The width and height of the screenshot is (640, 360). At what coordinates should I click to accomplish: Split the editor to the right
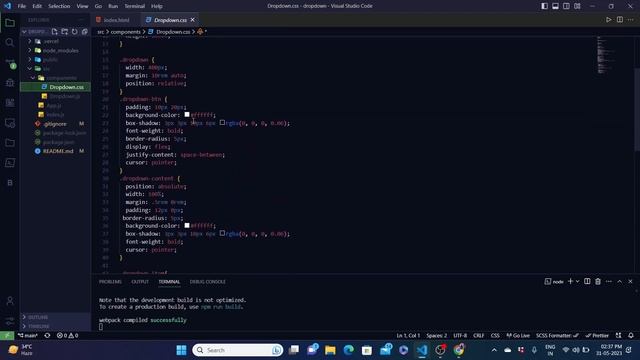[x=620, y=20]
